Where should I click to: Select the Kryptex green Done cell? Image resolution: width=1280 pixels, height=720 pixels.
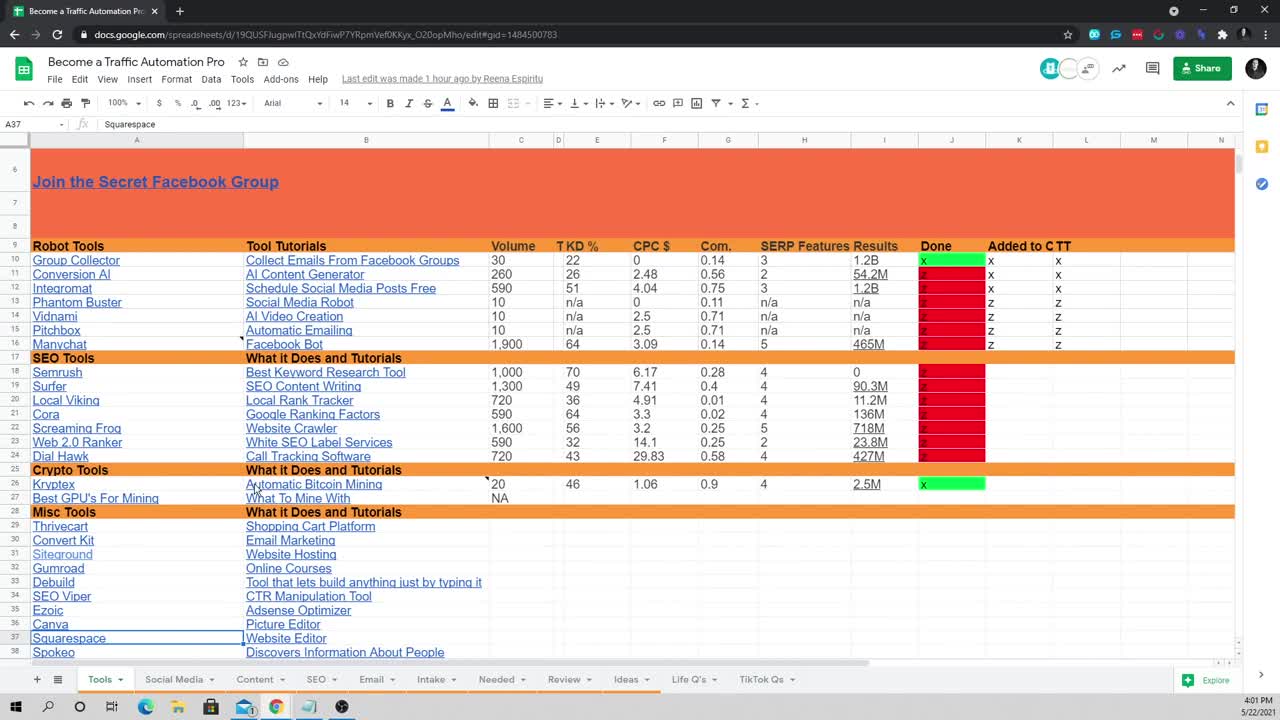click(x=952, y=484)
